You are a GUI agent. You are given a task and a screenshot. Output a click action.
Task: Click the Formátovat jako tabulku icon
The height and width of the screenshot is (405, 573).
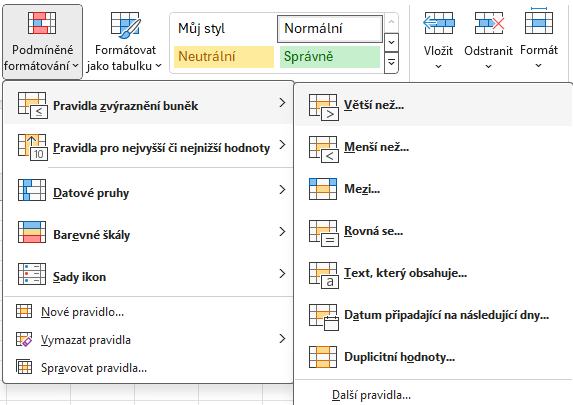point(126,25)
